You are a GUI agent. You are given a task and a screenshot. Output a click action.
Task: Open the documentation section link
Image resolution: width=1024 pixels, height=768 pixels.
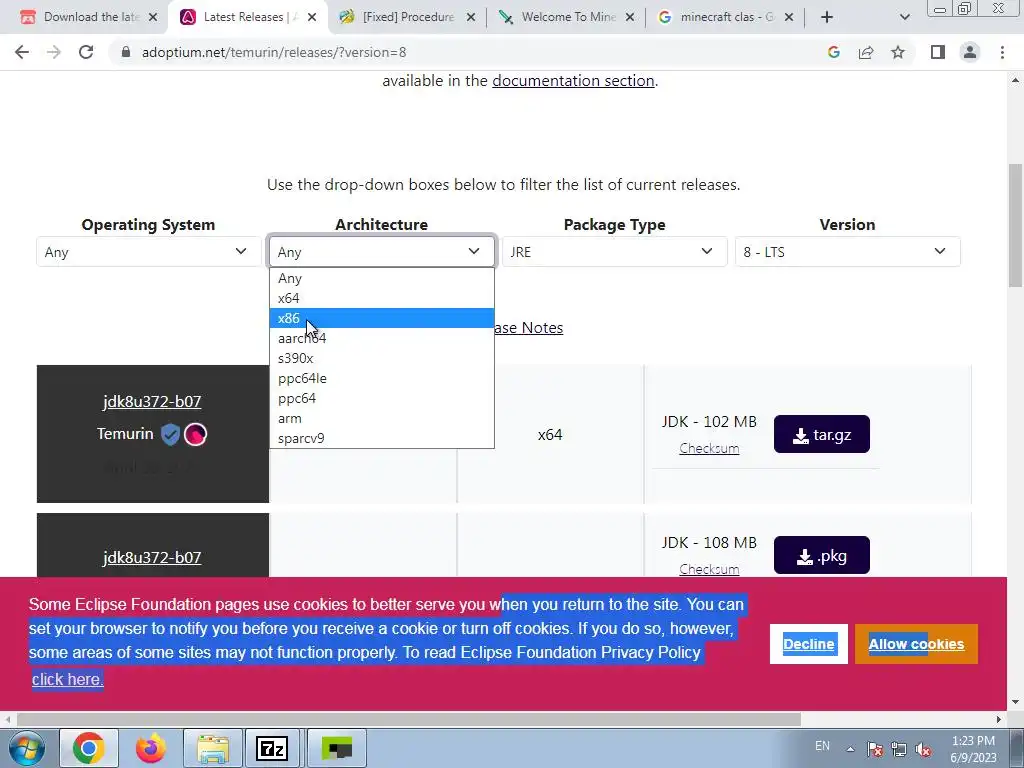pos(573,81)
